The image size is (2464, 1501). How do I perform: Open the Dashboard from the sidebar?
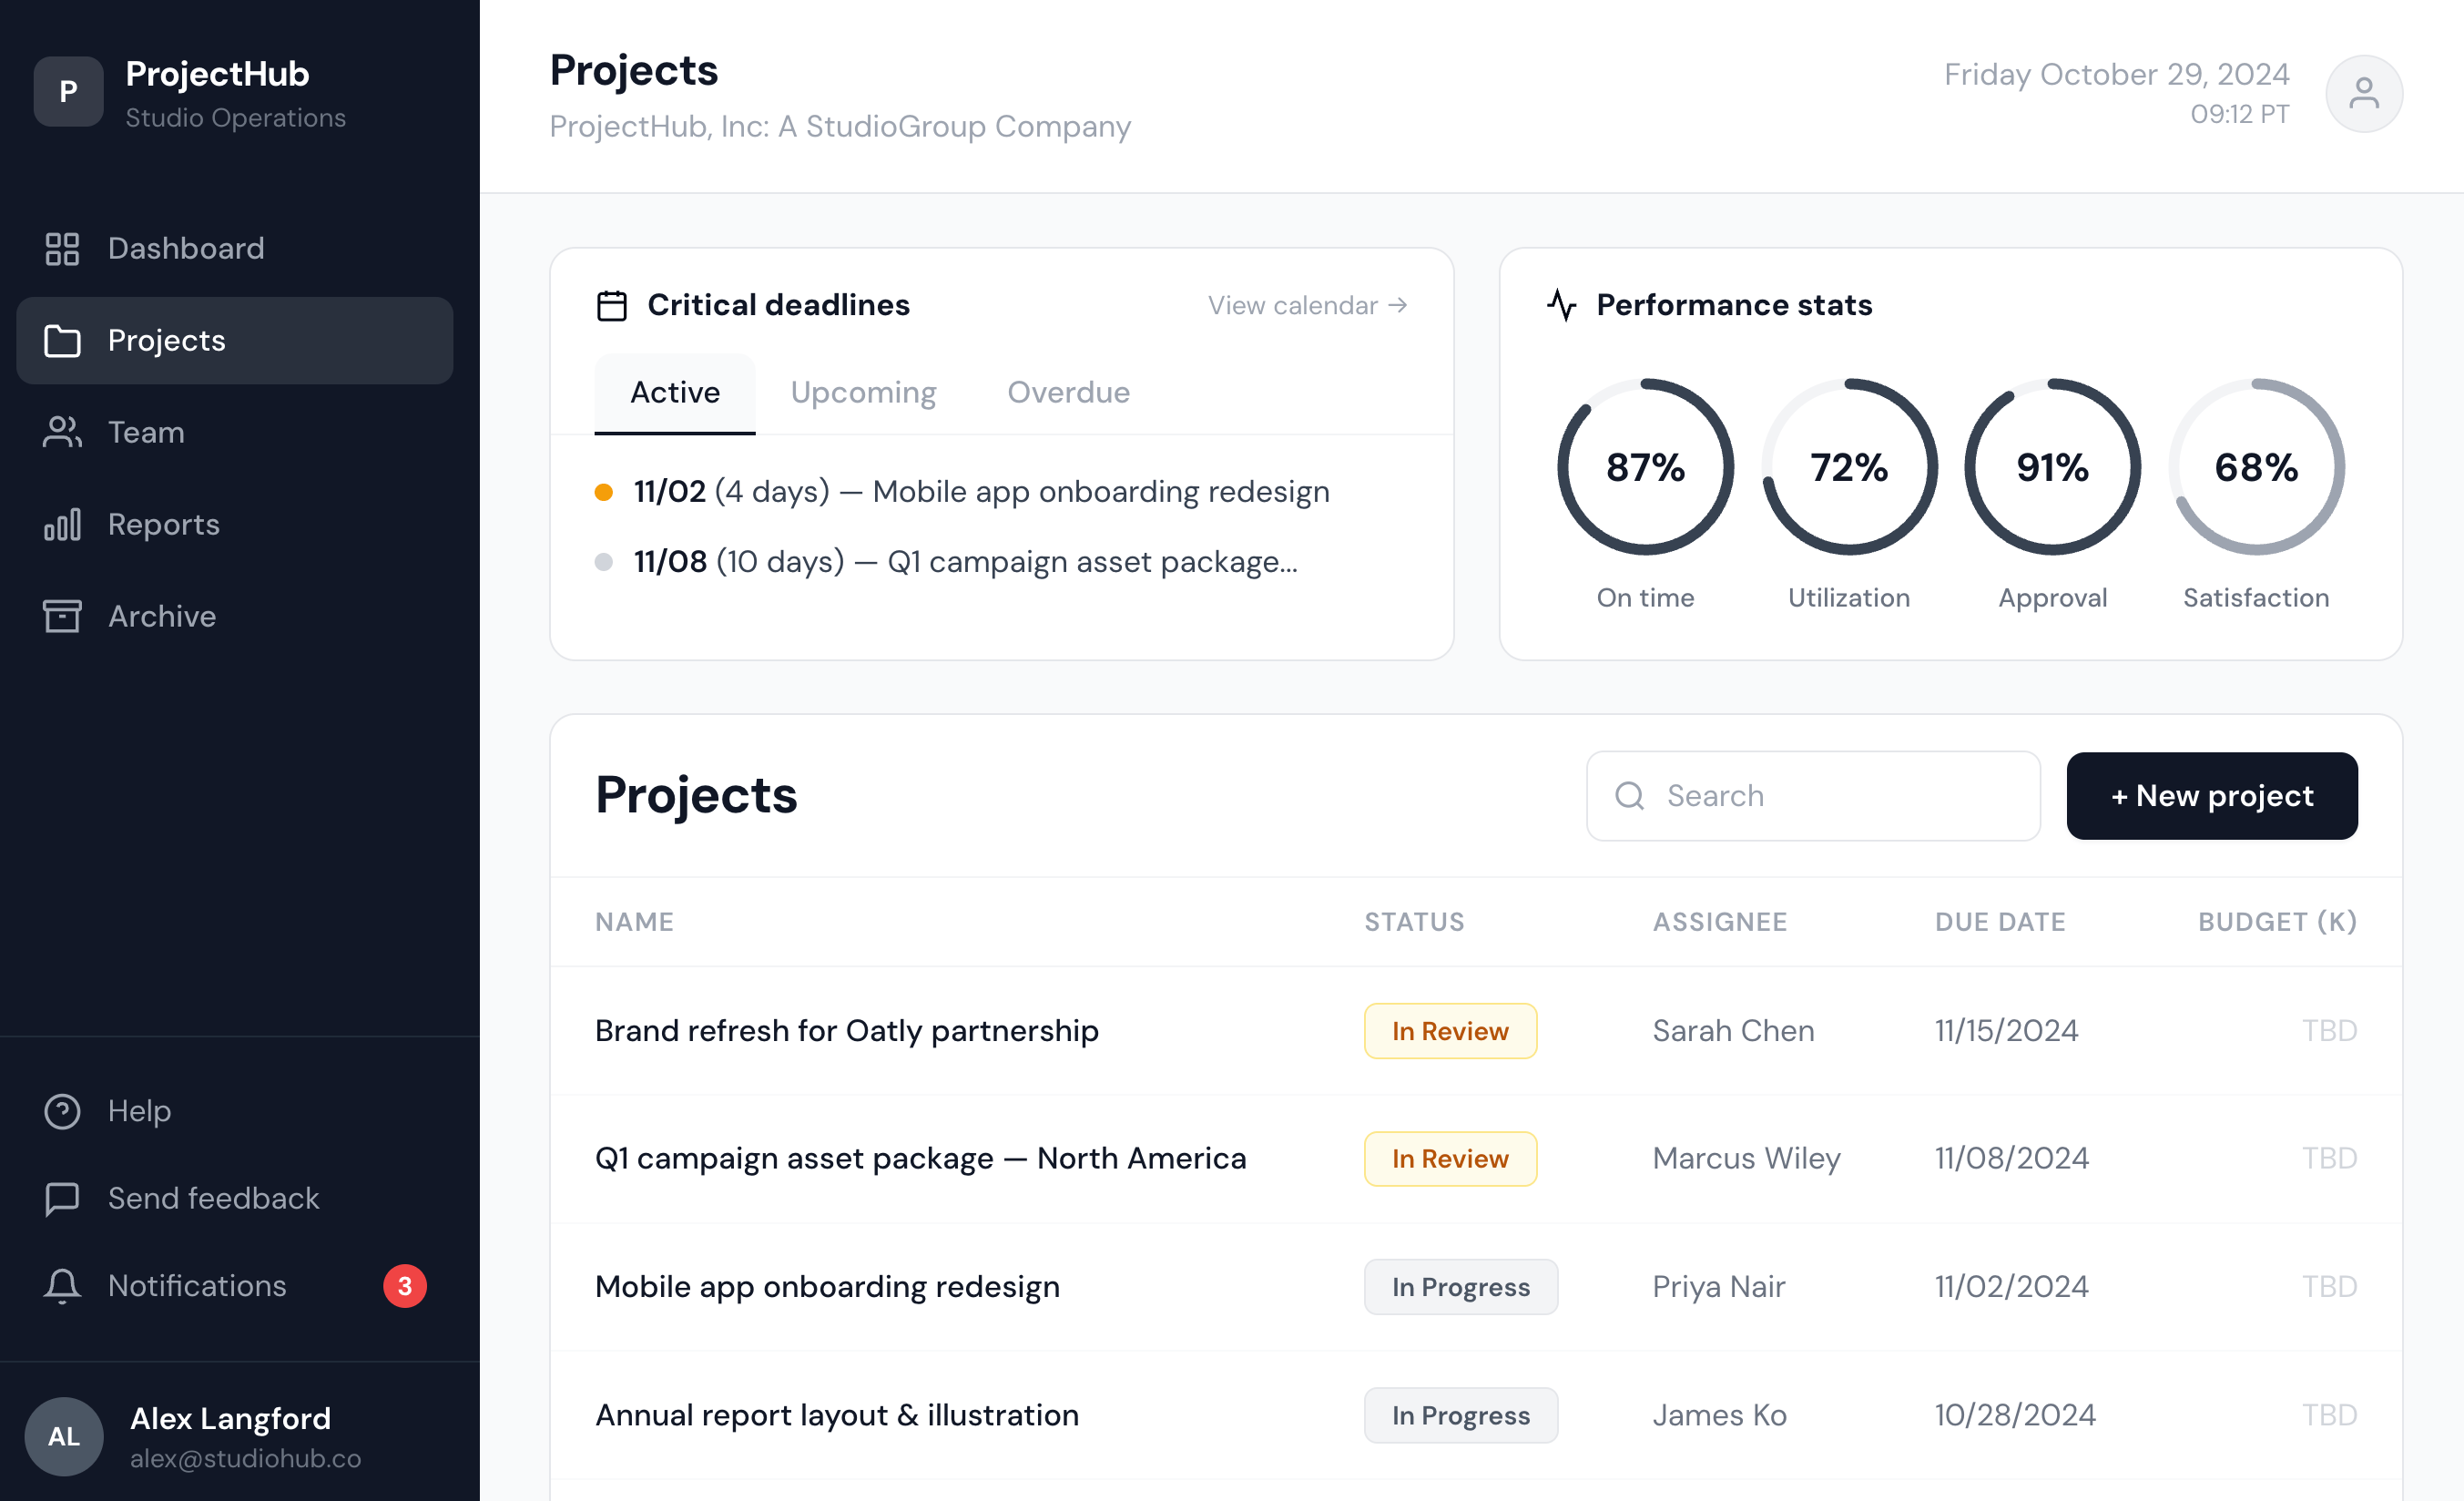click(x=63, y=249)
